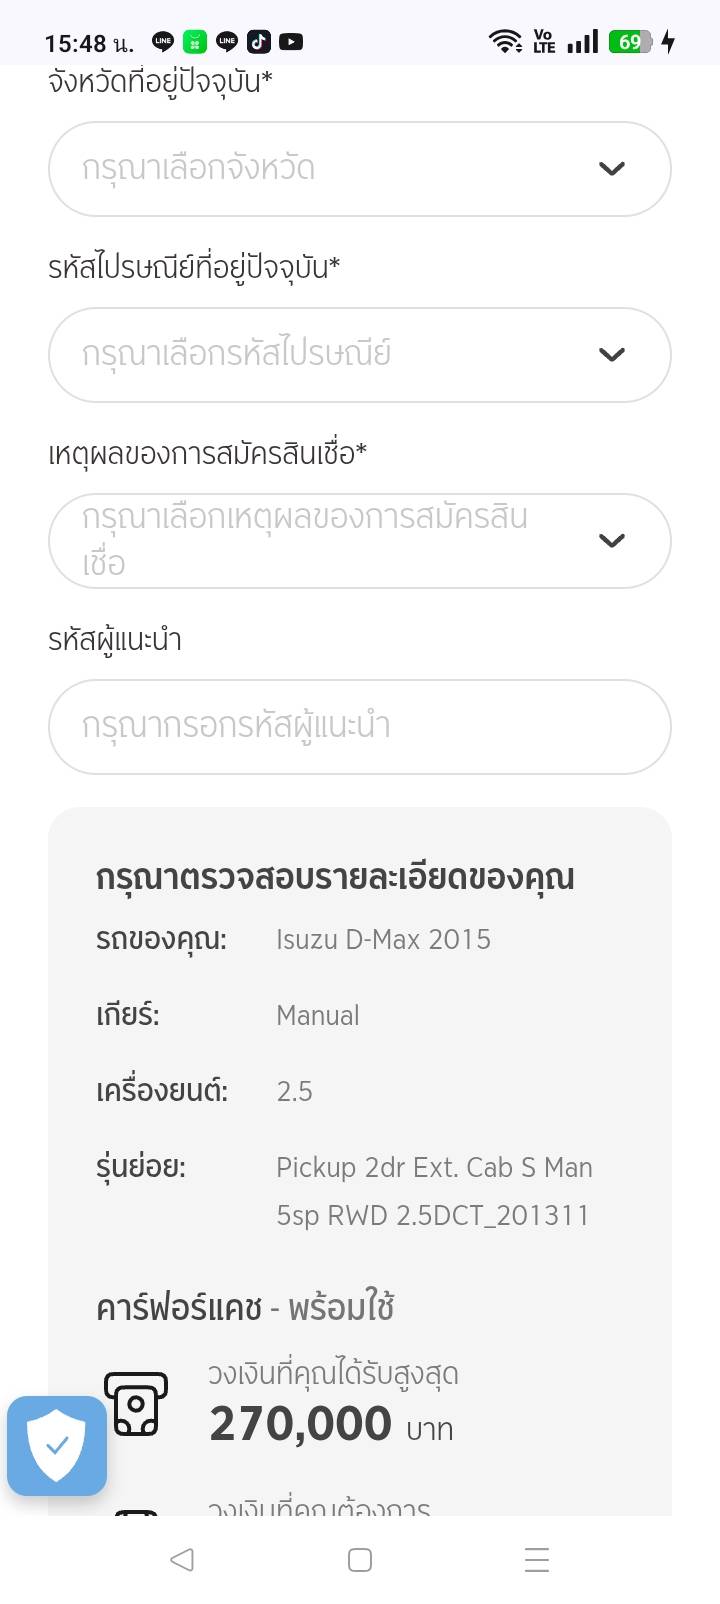Tap the TikTok notification icon in the status bar
The image size is (720, 1604).
click(259, 42)
